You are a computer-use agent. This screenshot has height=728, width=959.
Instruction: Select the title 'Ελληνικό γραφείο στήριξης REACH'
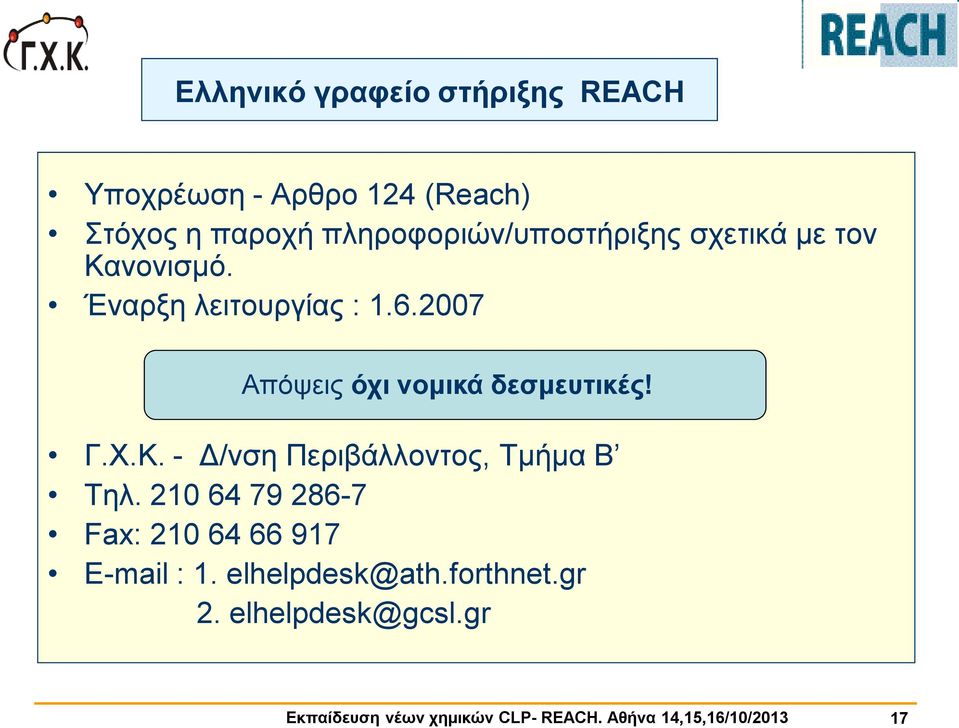click(429, 92)
